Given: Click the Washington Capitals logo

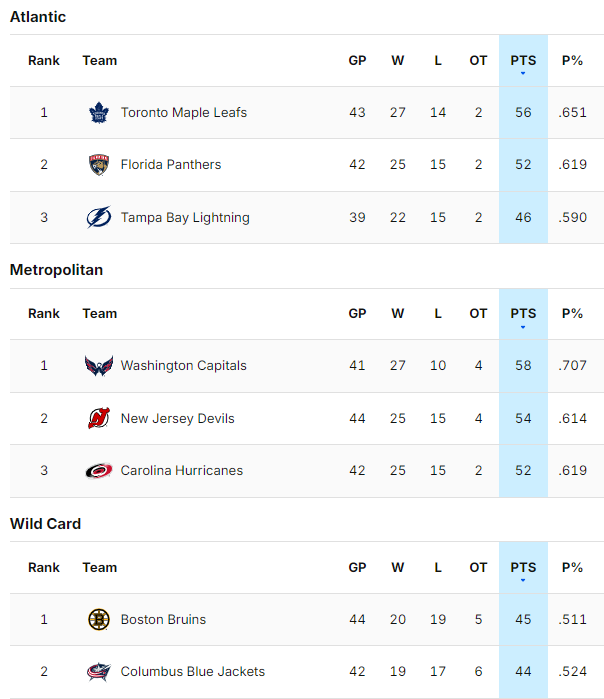Looking at the screenshot, I should tap(98, 366).
